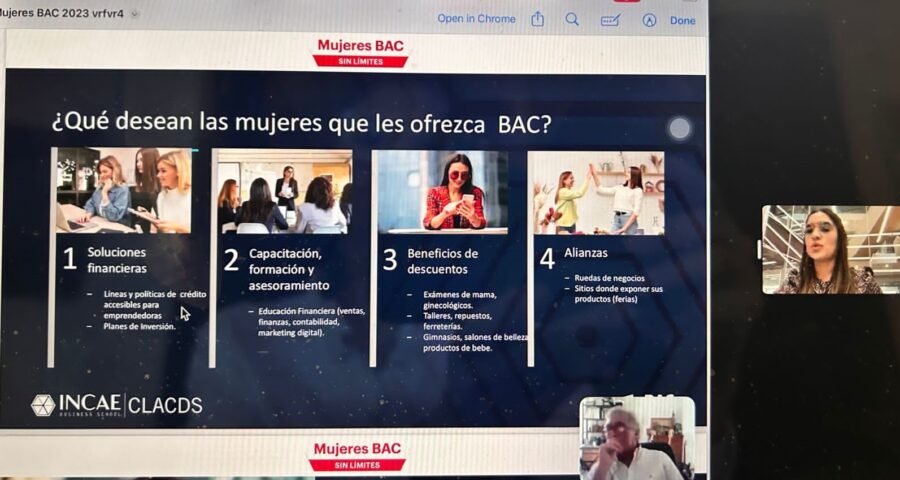
Task: Click the Capacitación meeting photo
Action: point(285,191)
